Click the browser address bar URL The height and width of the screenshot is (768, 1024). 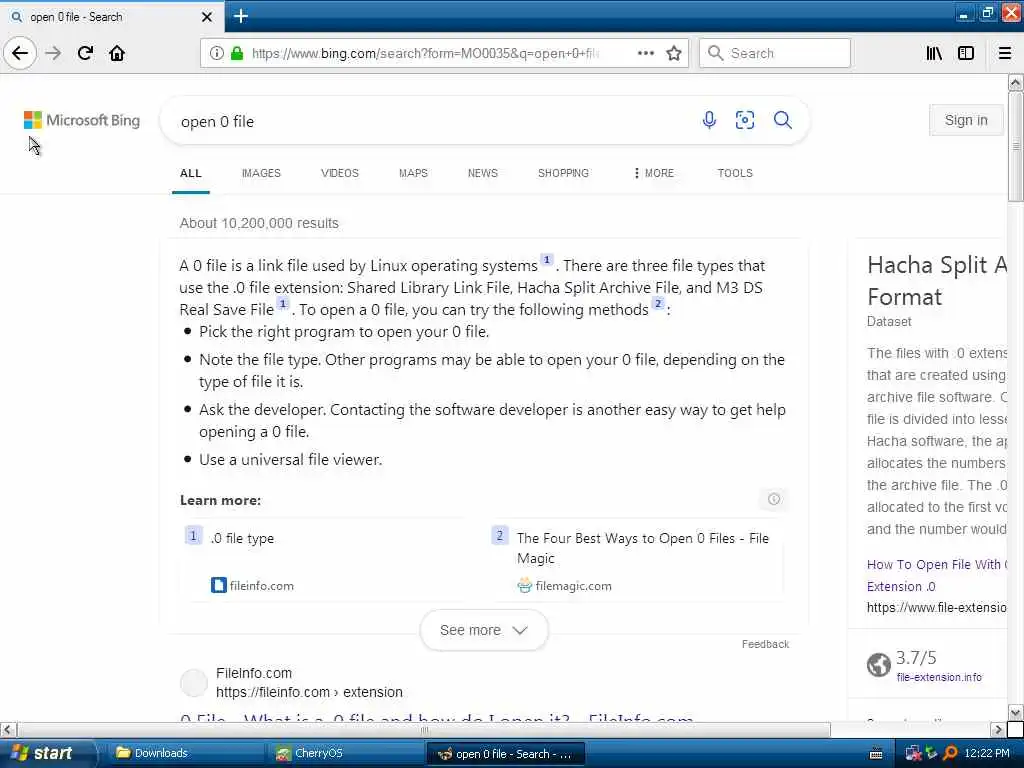tap(424, 54)
